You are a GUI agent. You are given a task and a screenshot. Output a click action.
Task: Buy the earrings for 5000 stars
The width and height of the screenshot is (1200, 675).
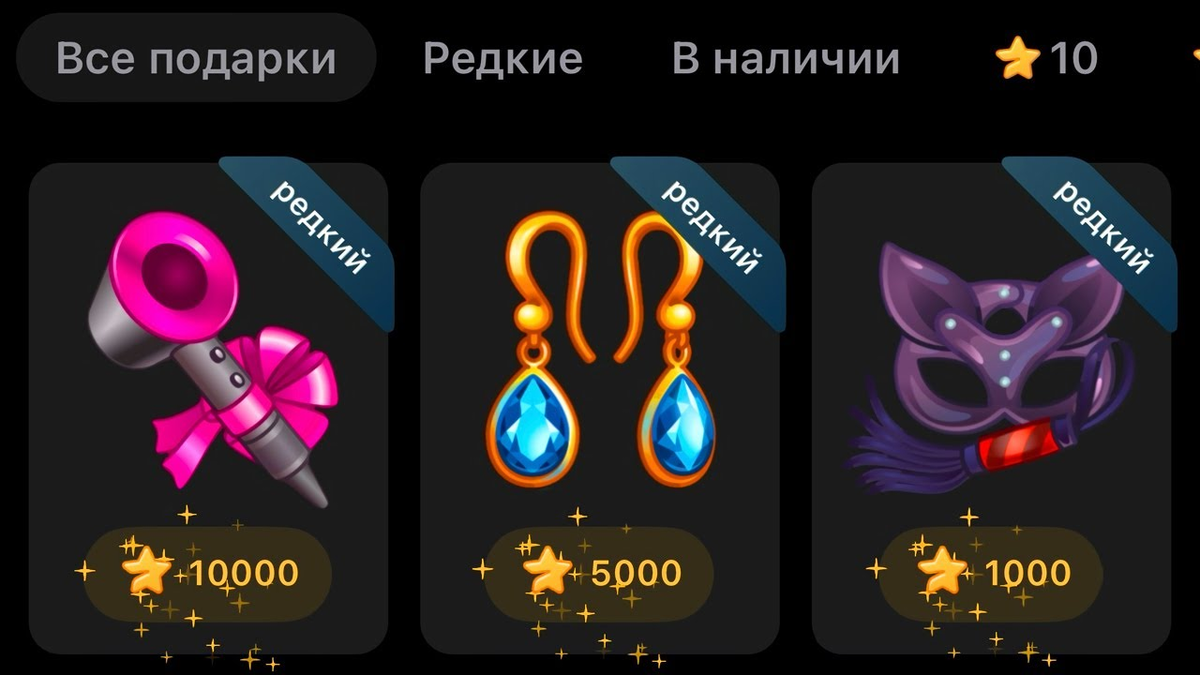tap(599, 572)
